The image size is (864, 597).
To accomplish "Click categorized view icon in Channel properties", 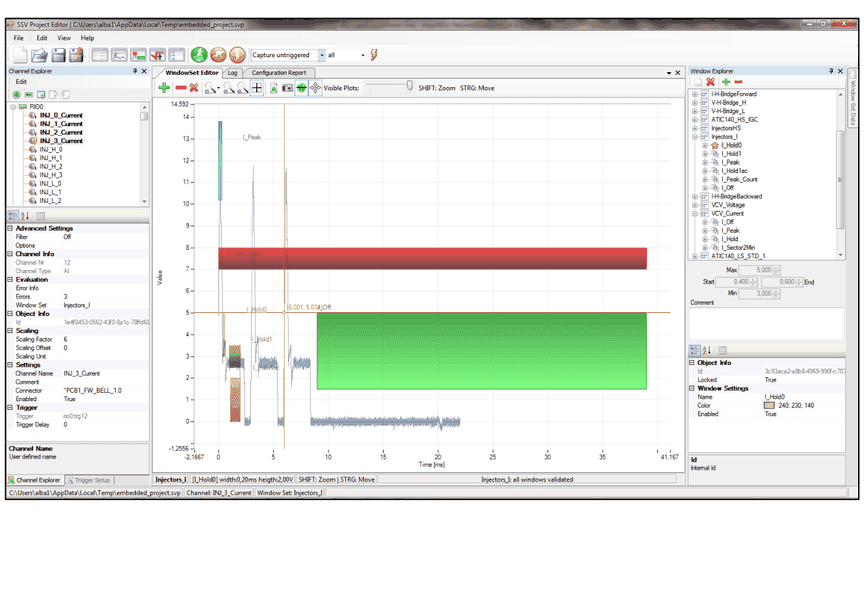I will pyautogui.click(x=13, y=216).
